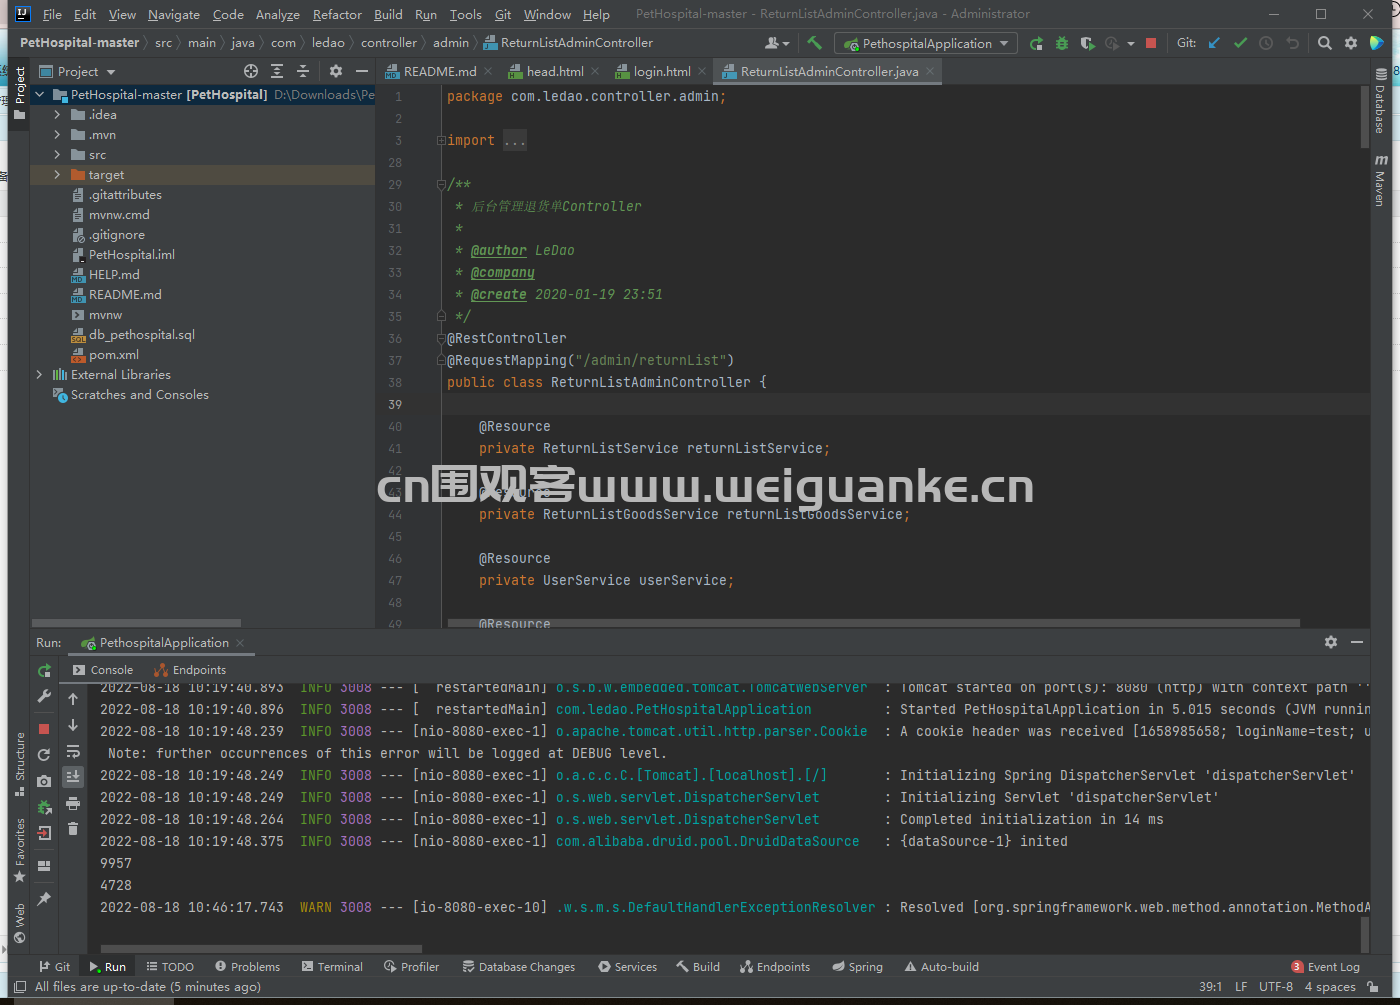Viewport: 1400px width, 1005px height.
Task: Open Git history clock icon
Action: click(1266, 43)
